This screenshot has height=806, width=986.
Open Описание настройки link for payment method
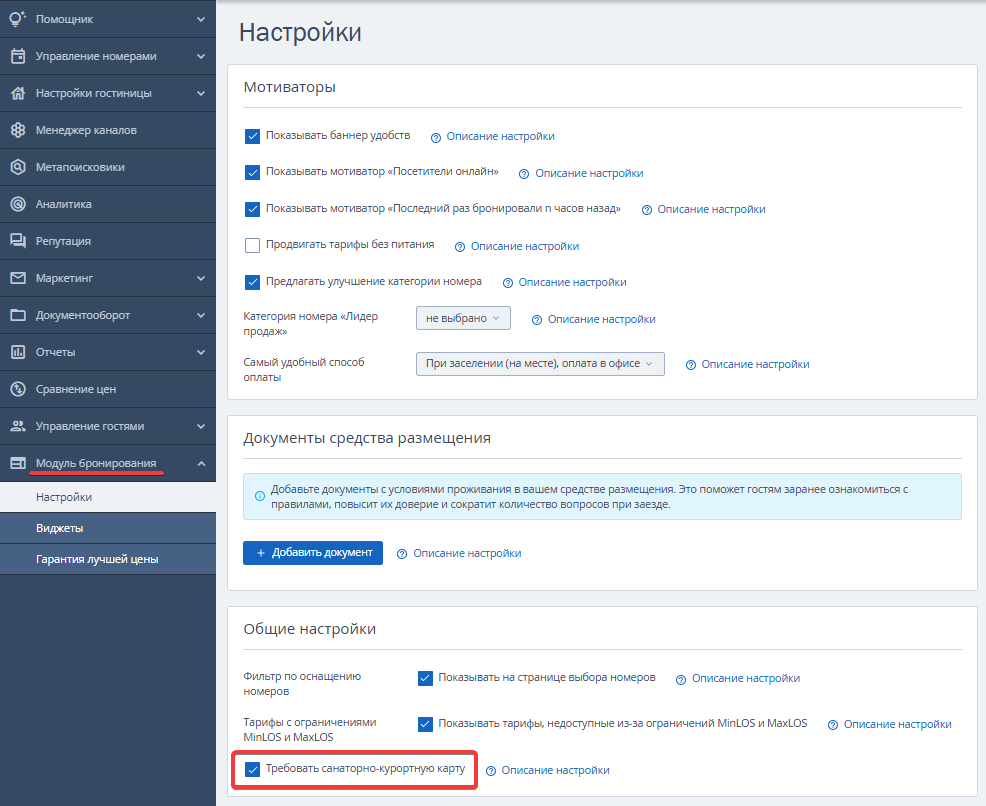coord(755,365)
